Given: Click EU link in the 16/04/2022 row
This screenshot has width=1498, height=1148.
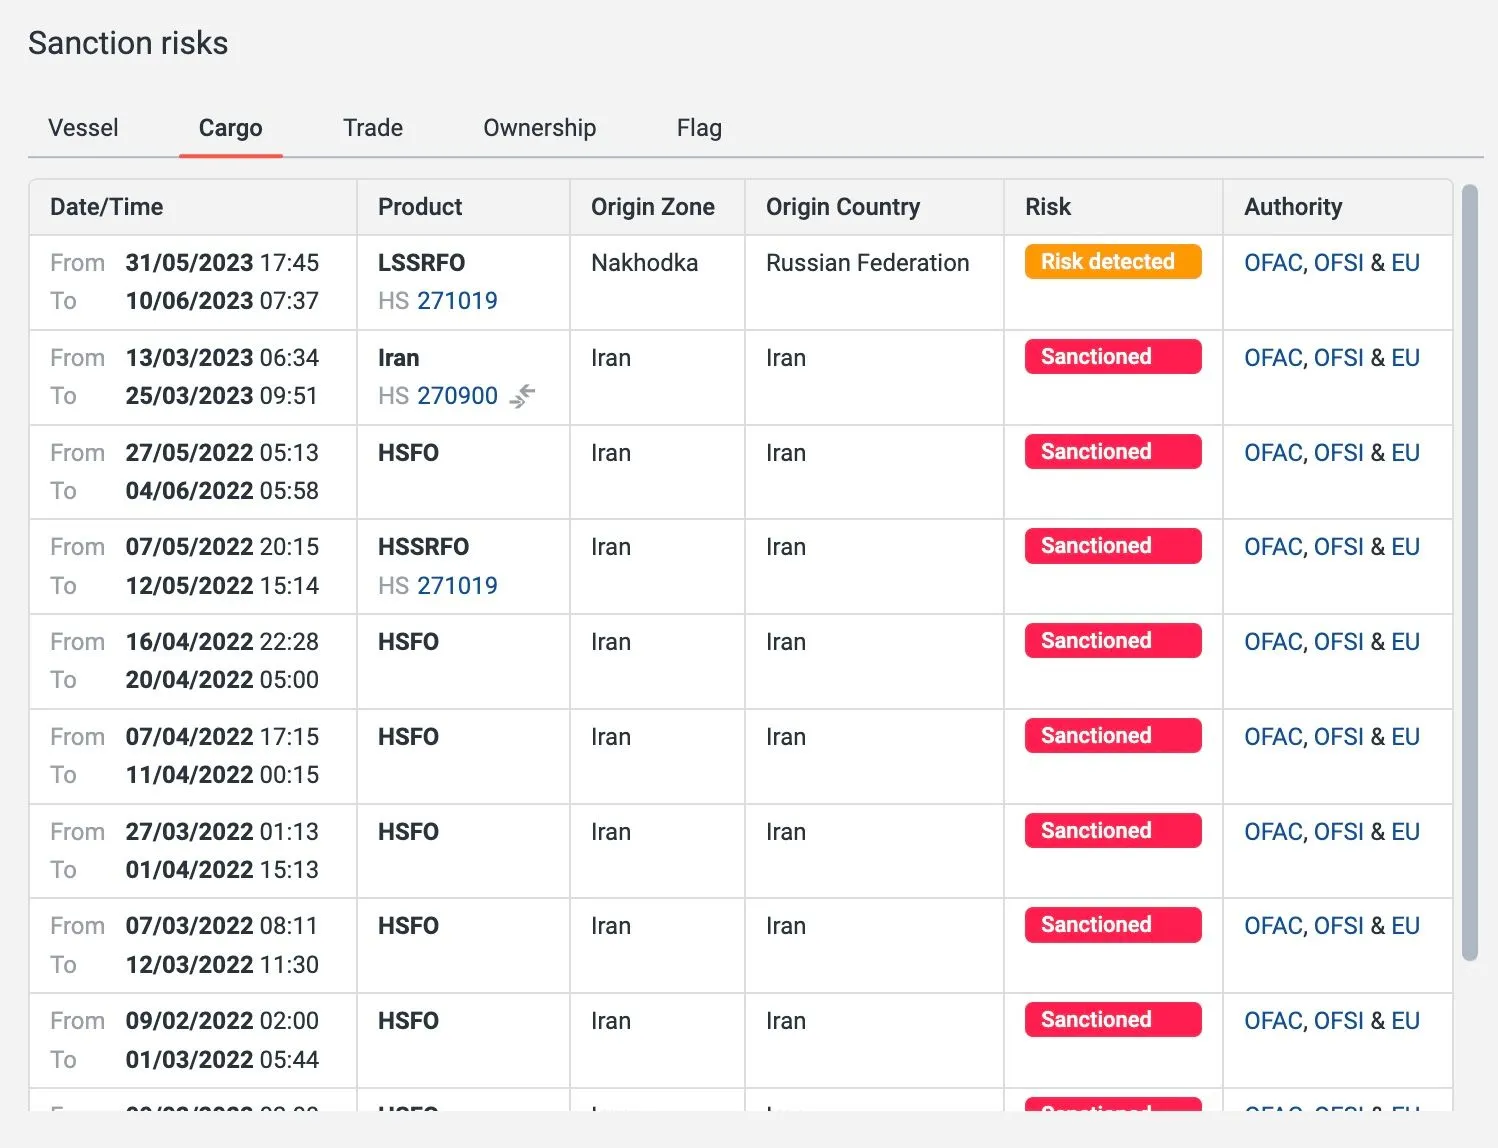Looking at the screenshot, I should pos(1405,642).
